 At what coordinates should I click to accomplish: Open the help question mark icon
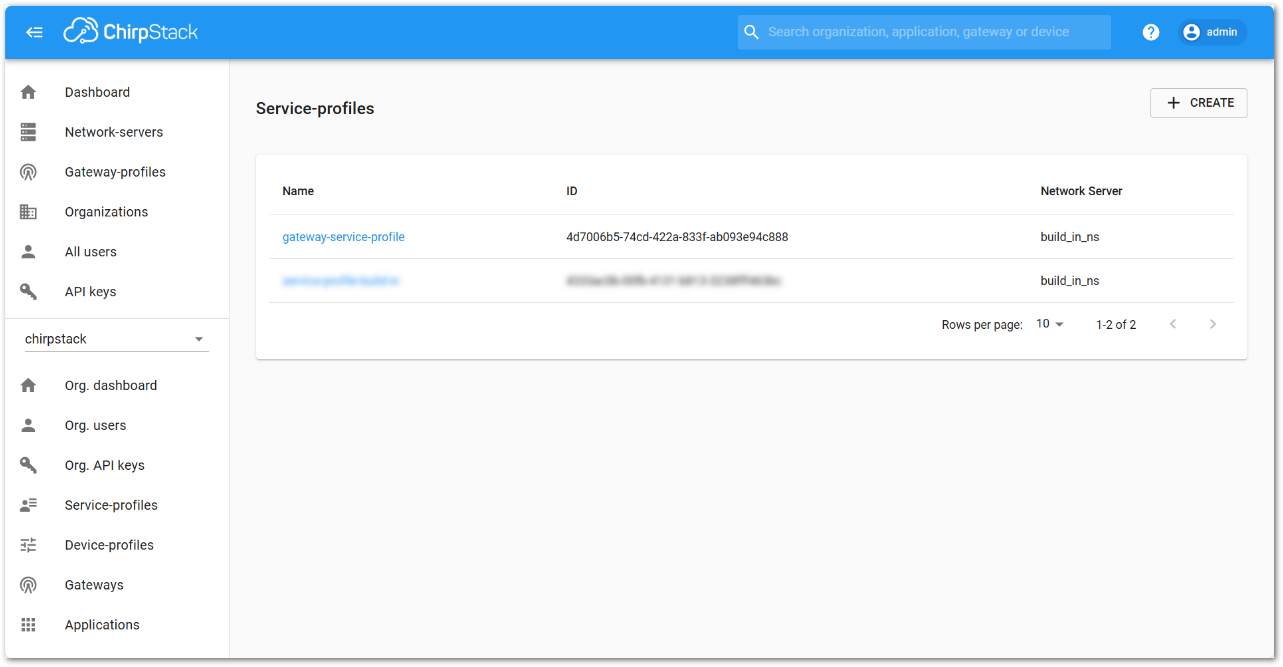tap(1151, 32)
